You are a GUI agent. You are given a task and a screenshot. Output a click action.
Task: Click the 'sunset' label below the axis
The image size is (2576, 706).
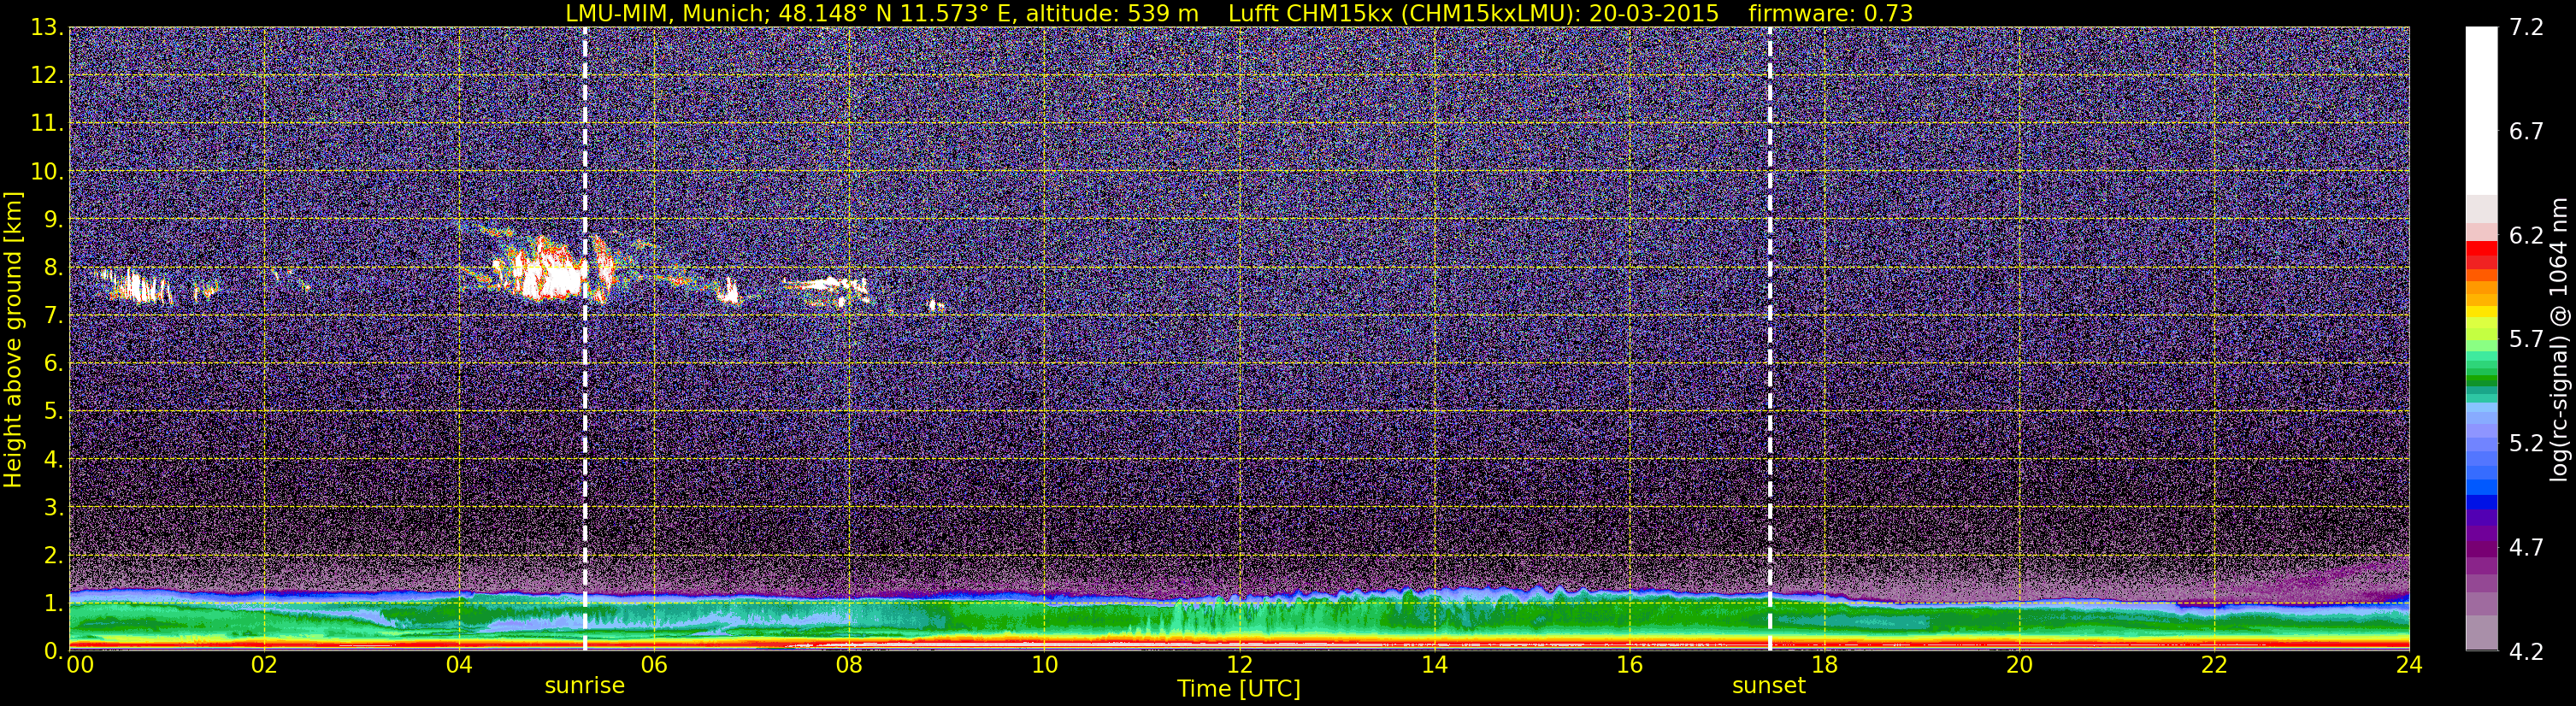click(x=1768, y=686)
